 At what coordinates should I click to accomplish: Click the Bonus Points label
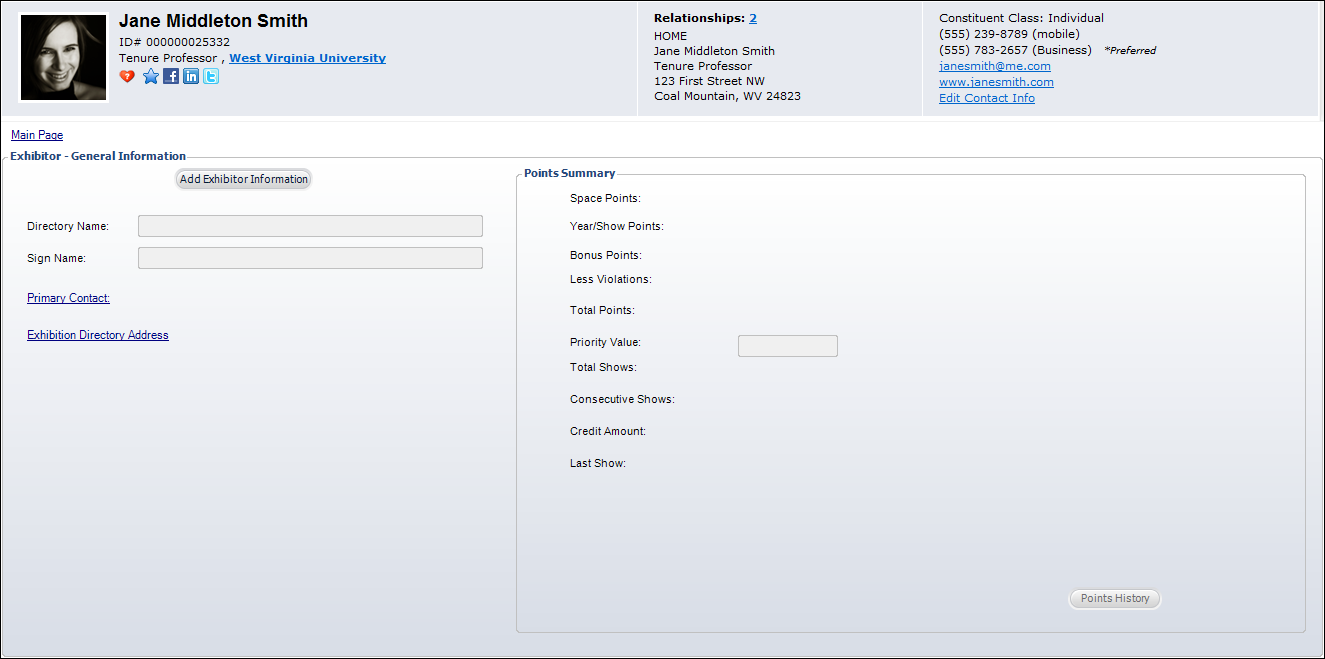606,255
